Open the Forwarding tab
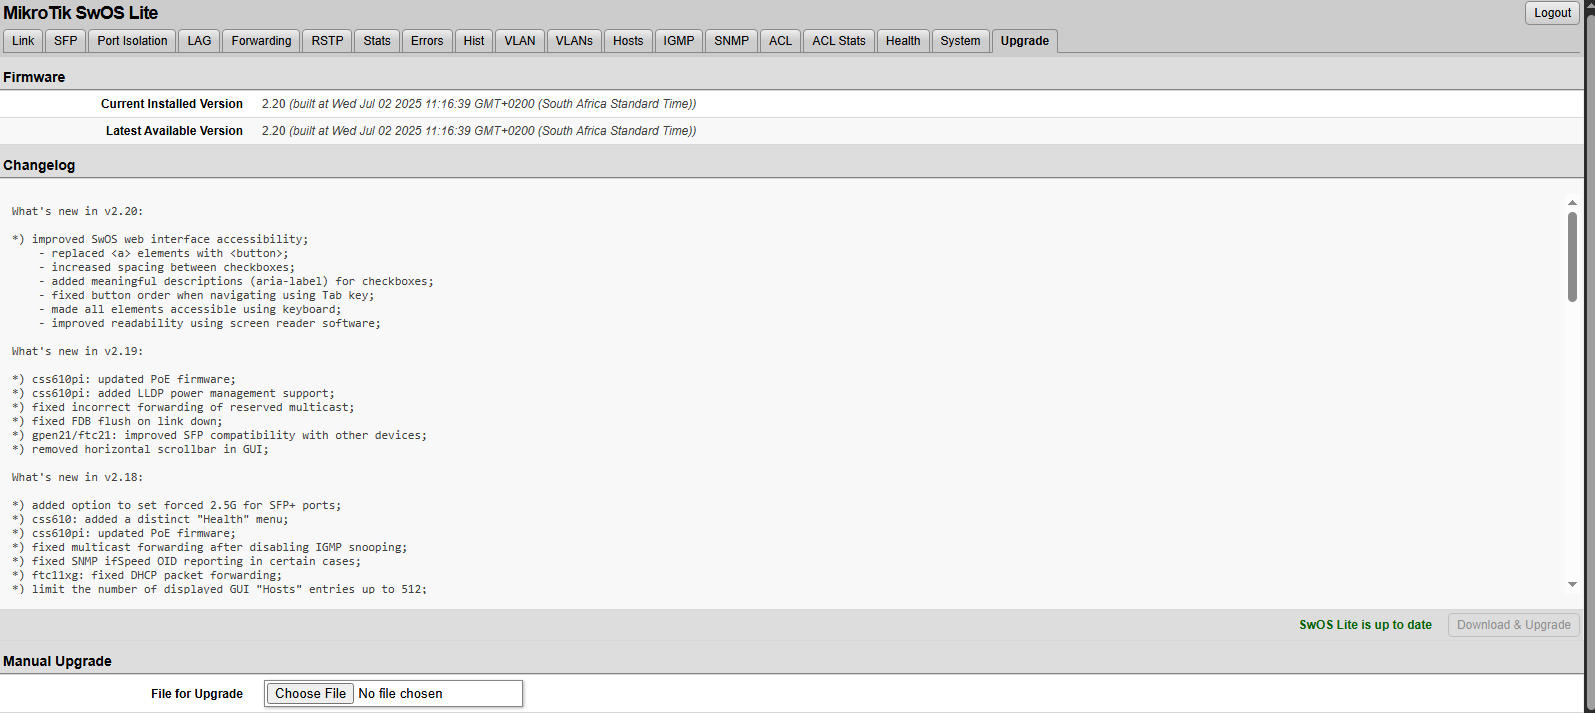Screen dimensions: 1595x713 pyautogui.click(x=261, y=41)
